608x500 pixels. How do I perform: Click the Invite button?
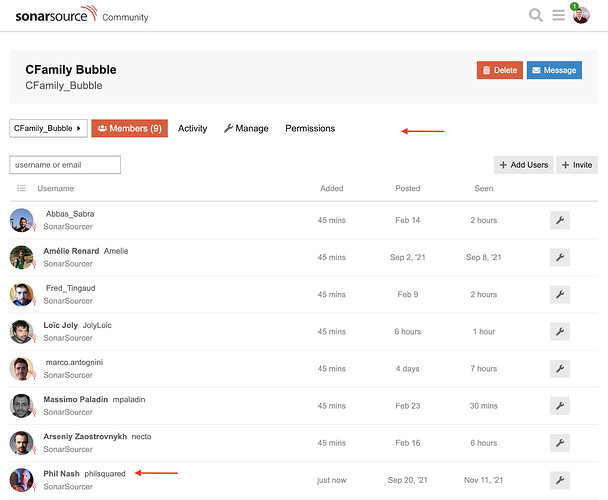click(577, 165)
